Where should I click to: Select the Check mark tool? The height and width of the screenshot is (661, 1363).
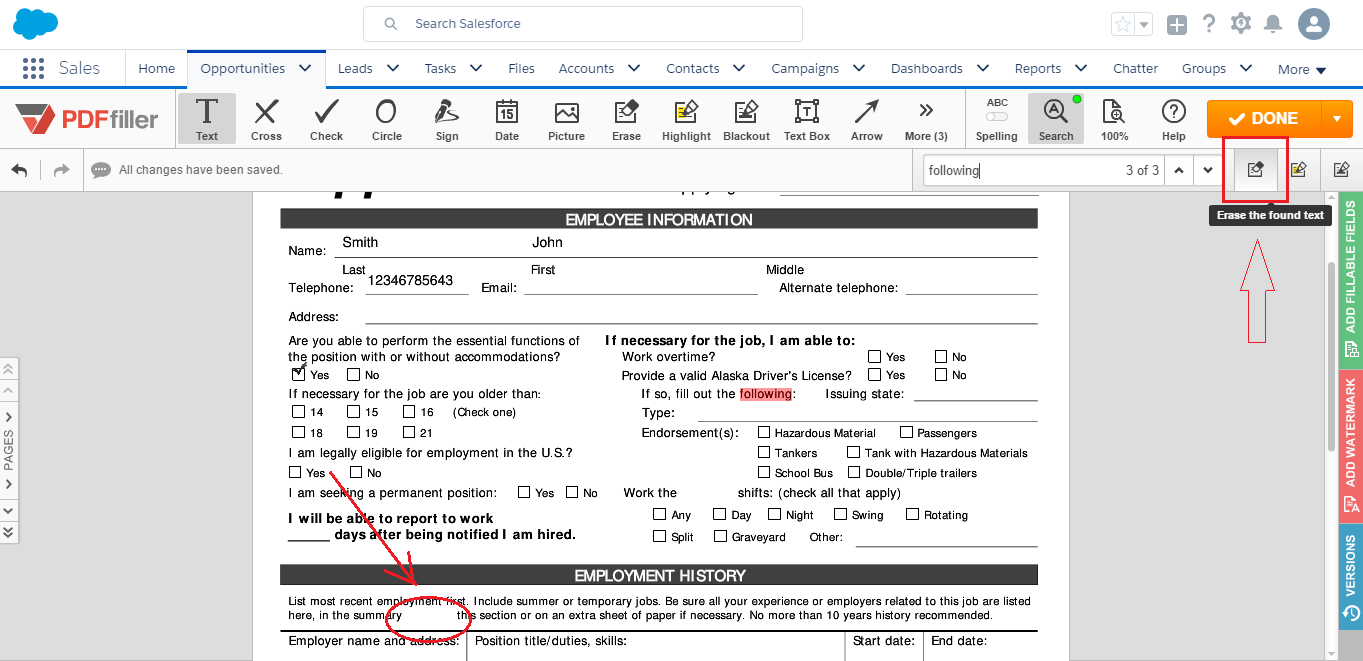(x=326, y=118)
